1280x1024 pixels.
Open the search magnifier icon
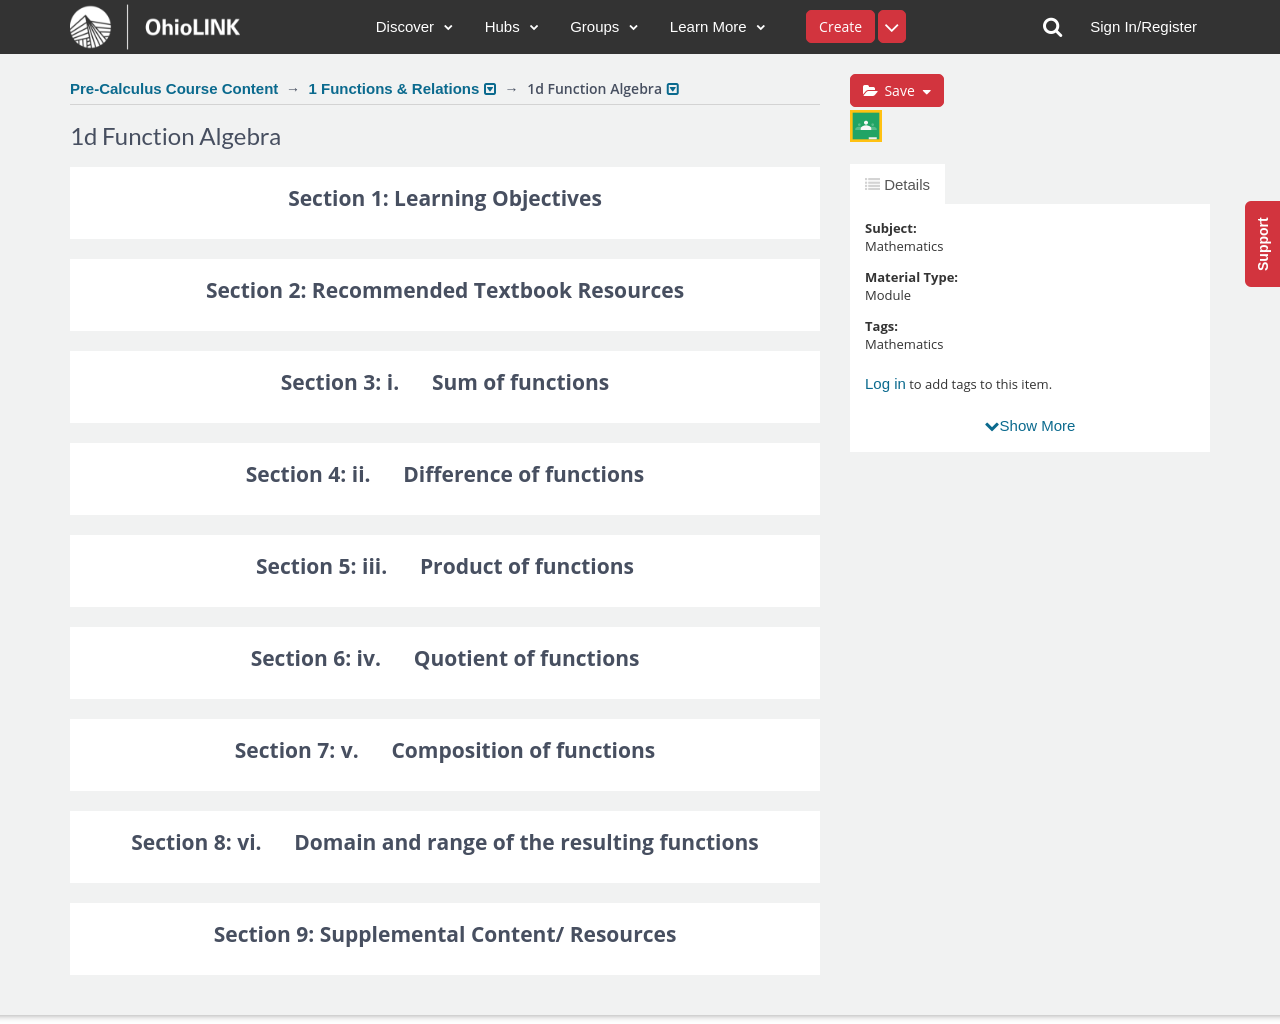point(1052,27)
